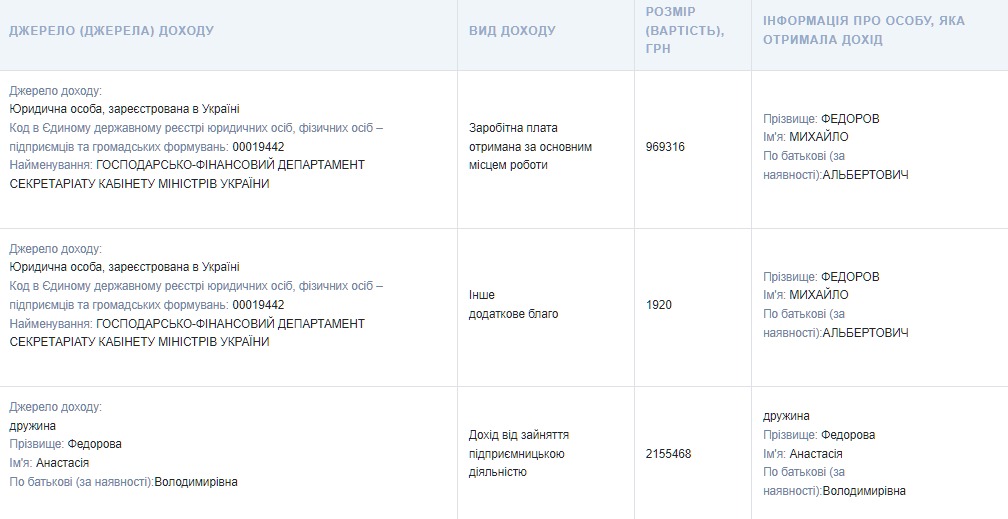The image size is (1008, 519).
Task: Click the "Інформація про особу" column header
Action: [x=864, y=30]
